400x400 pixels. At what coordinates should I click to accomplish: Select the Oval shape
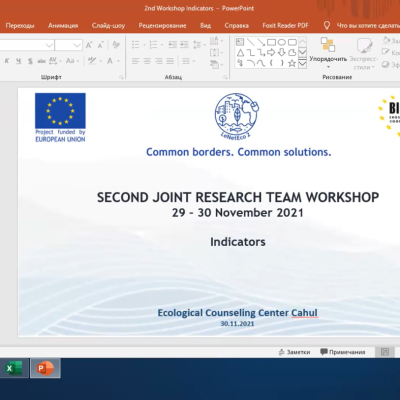coord(282,42)
